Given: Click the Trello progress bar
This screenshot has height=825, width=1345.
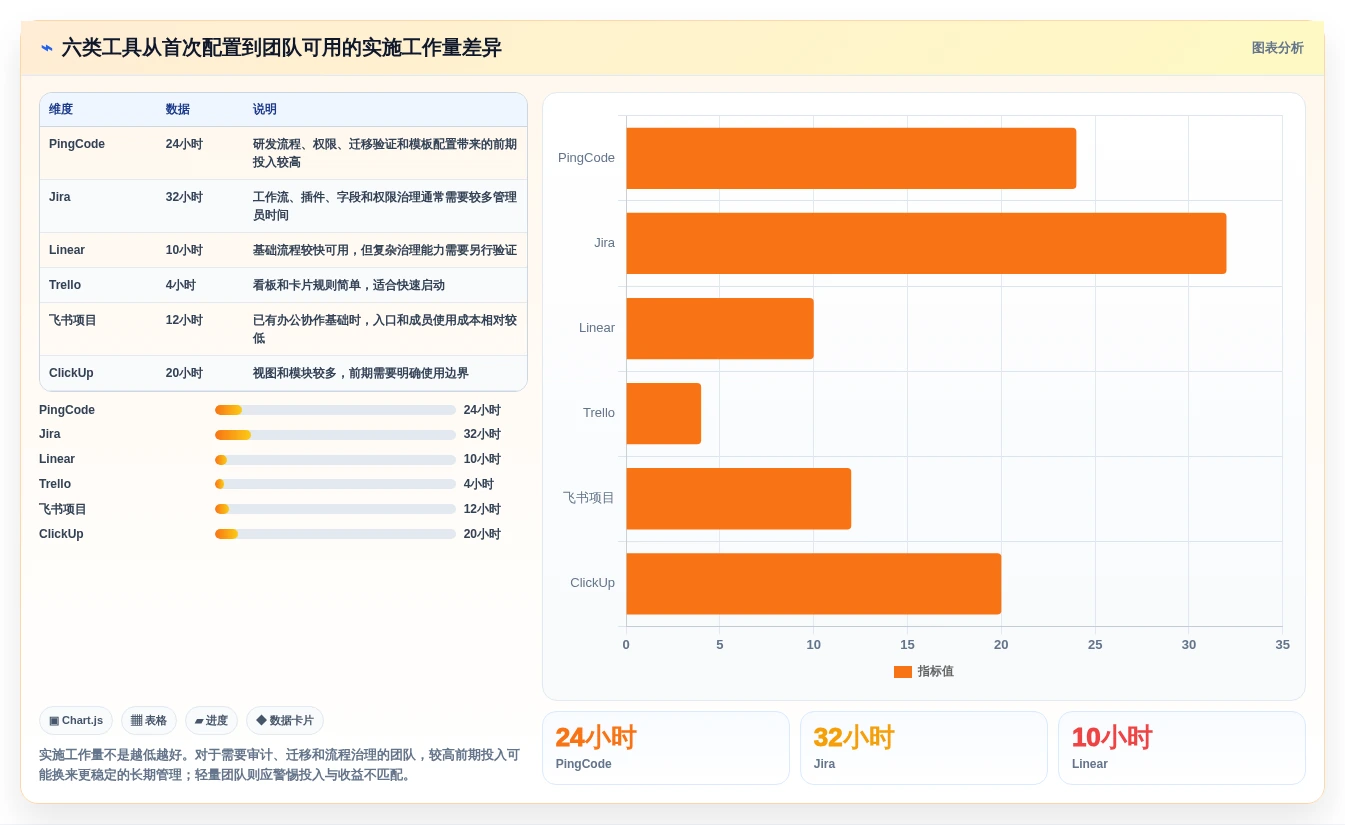Looking at the screenshot, I should tap(335, 484).
